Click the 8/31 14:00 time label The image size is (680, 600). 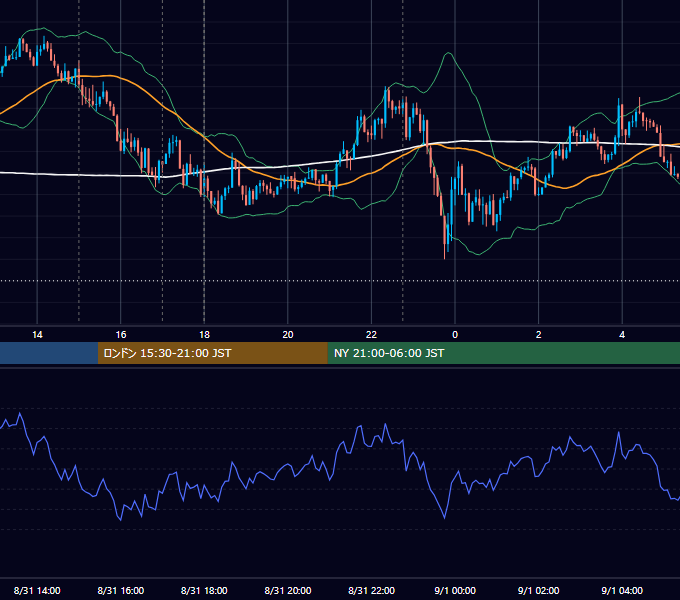(x=37, y=590)
